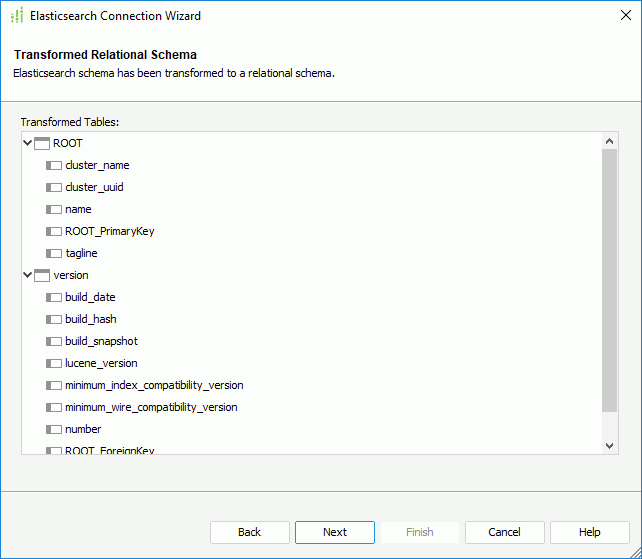
Task: Click the Elasticsearch wizard title bar icon
Action: point(17,15)
